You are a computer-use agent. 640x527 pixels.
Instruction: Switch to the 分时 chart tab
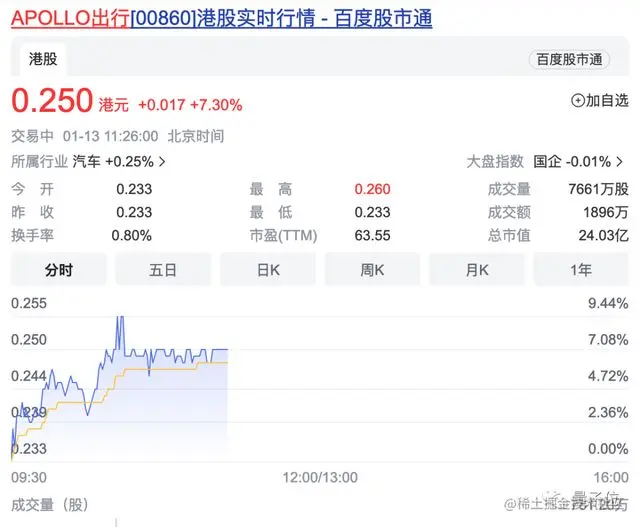pyautogui.click(x=59, y=270)
